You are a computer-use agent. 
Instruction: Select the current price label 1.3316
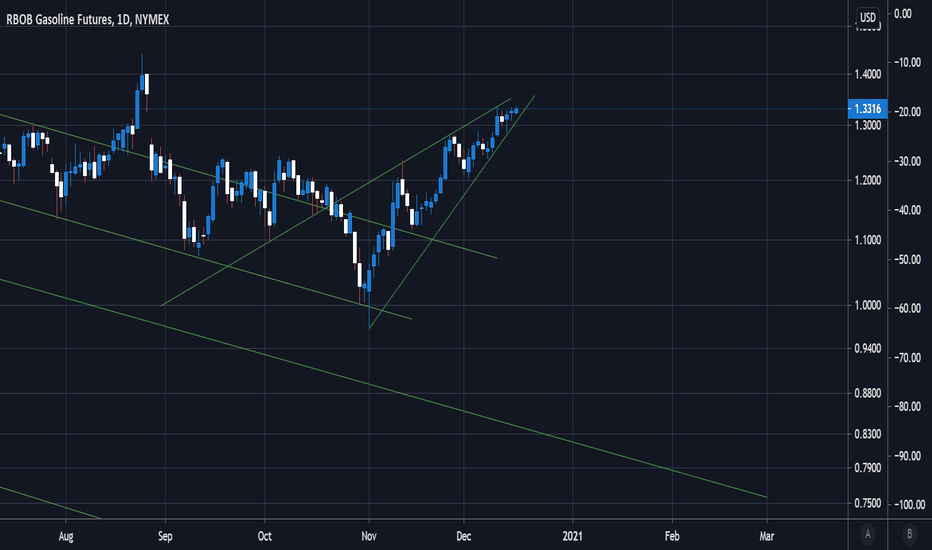click(x=867, y=109)
